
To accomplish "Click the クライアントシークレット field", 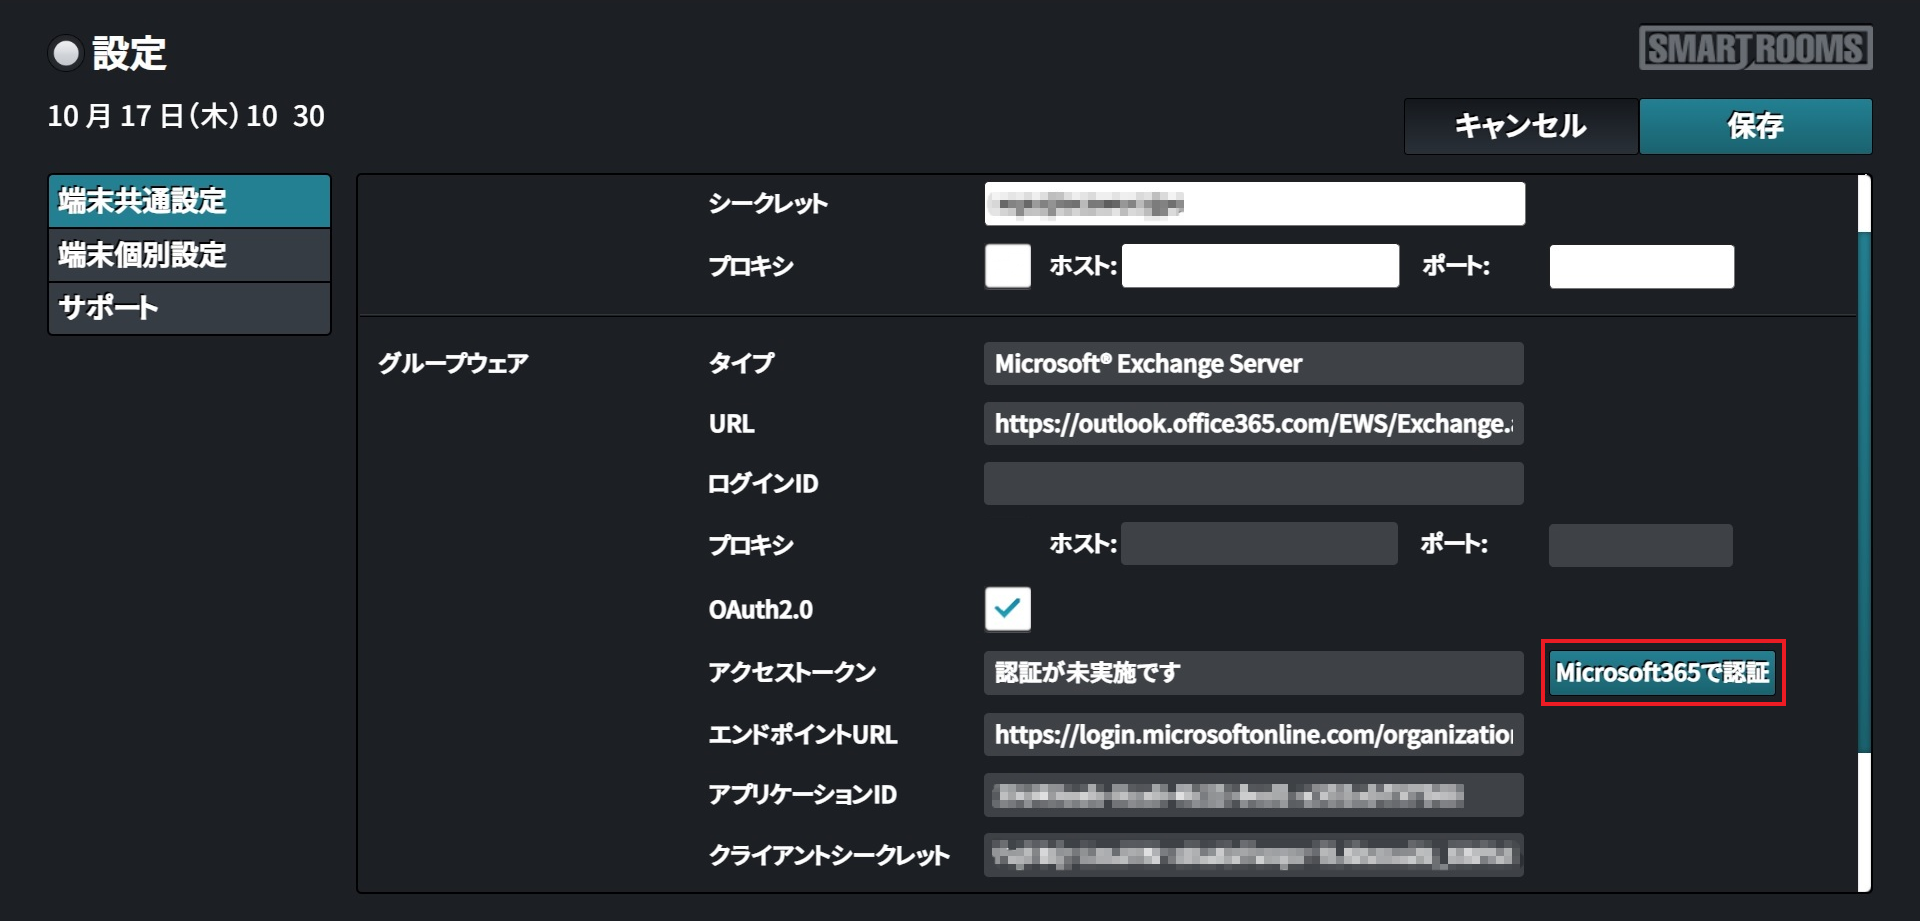I will click(1253, 855).
